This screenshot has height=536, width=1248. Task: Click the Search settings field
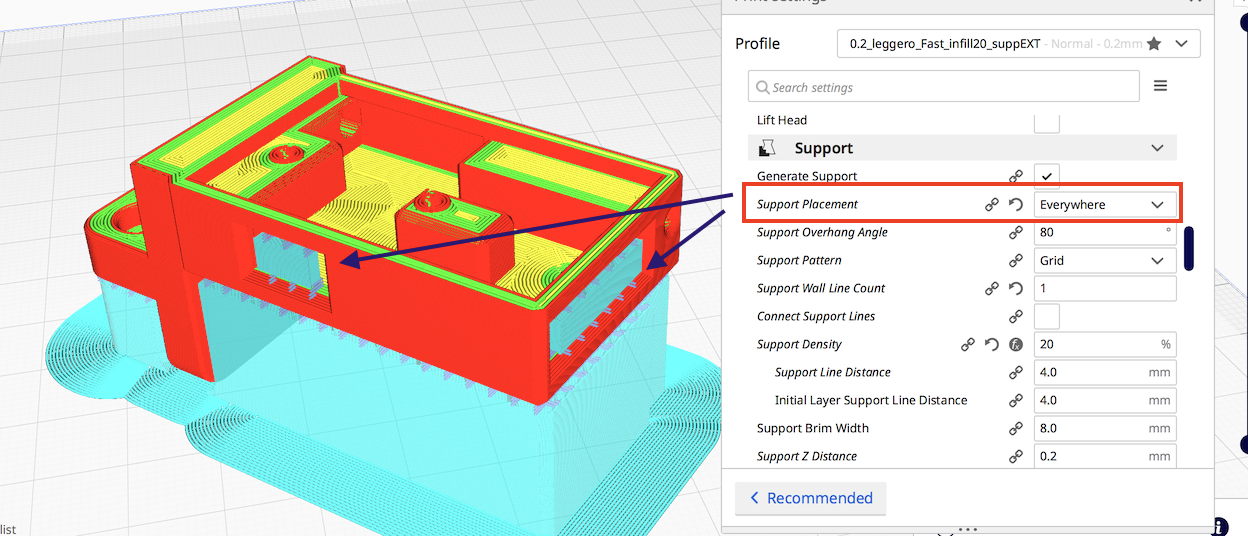(943, 87)
